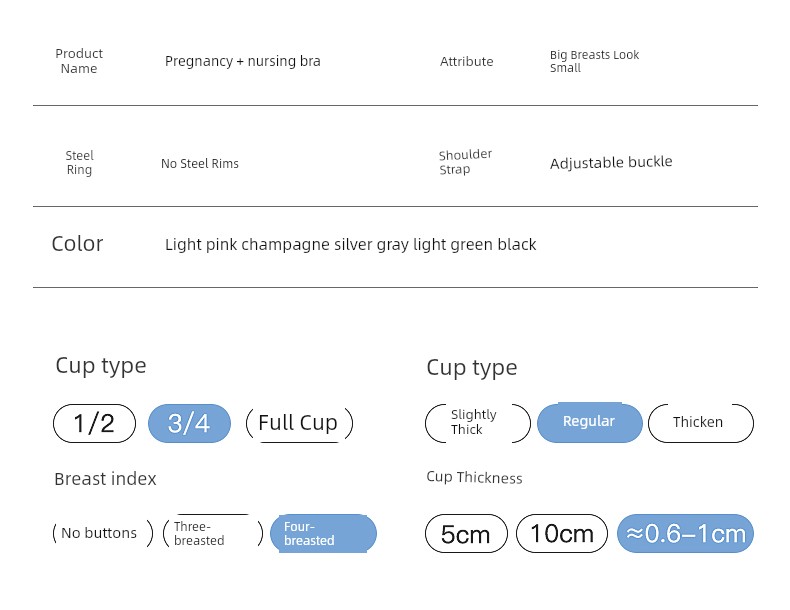
Task: Click the Big Breasts Look Small attribute
Action: pos(594,61)
